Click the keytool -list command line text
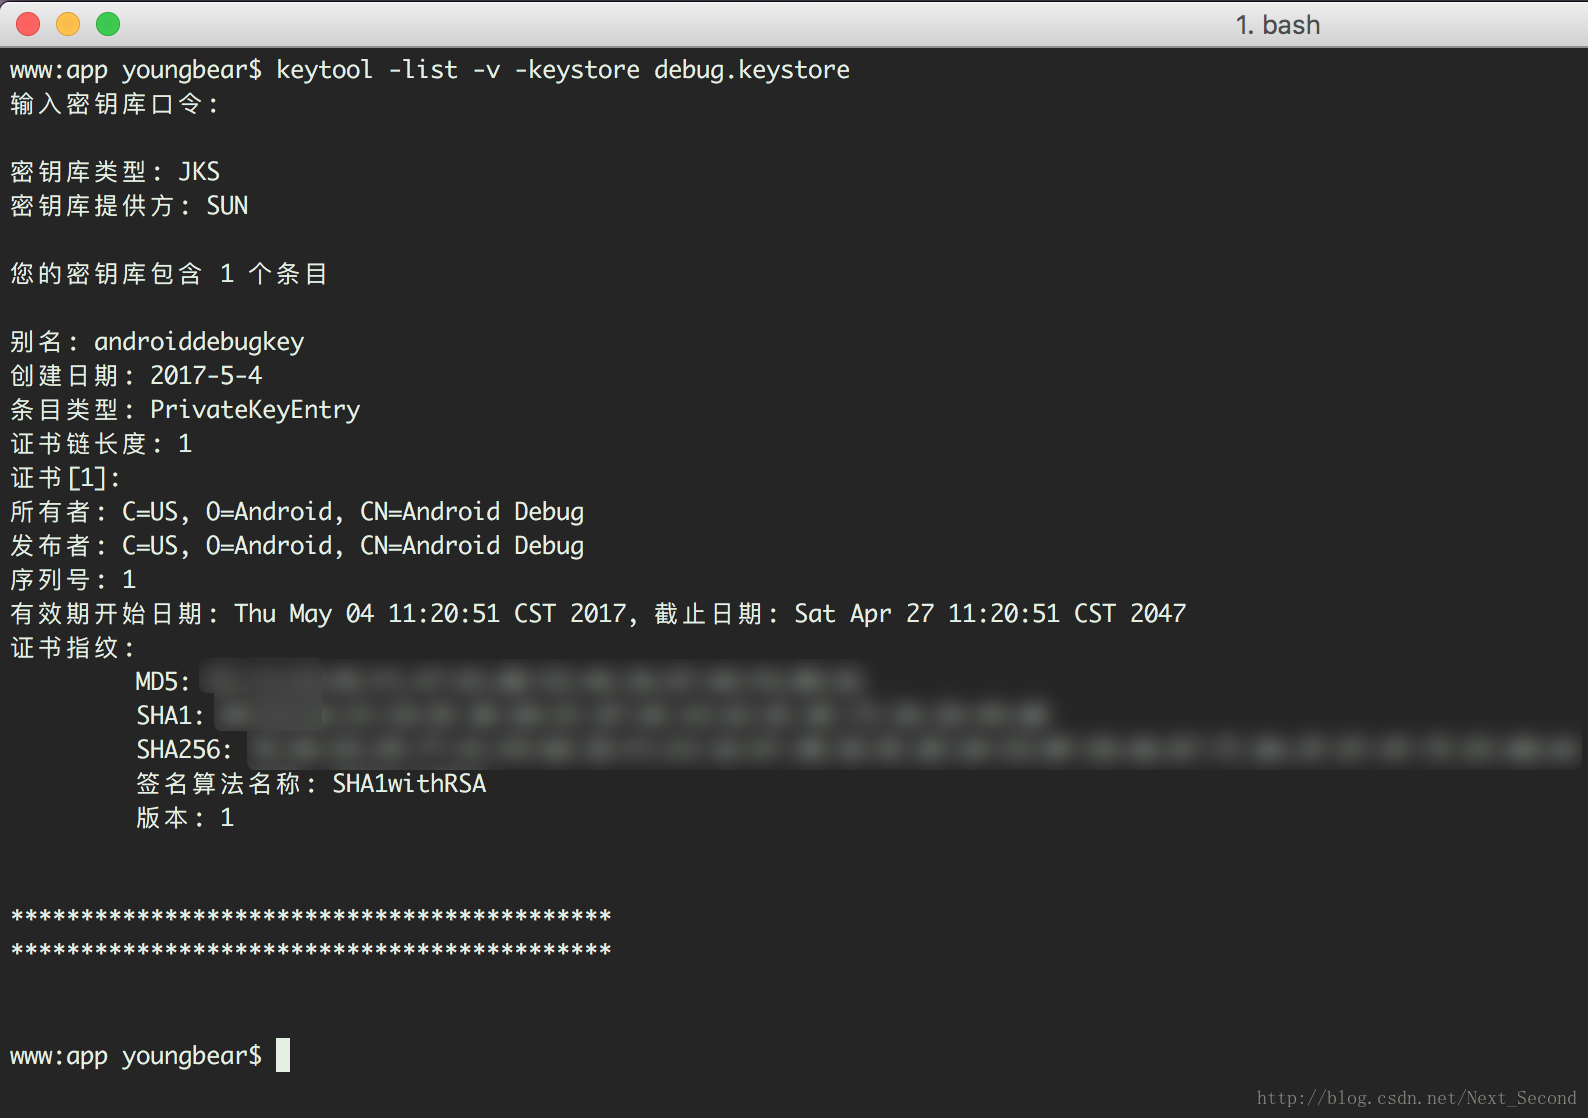 click(x=563, y=70)
